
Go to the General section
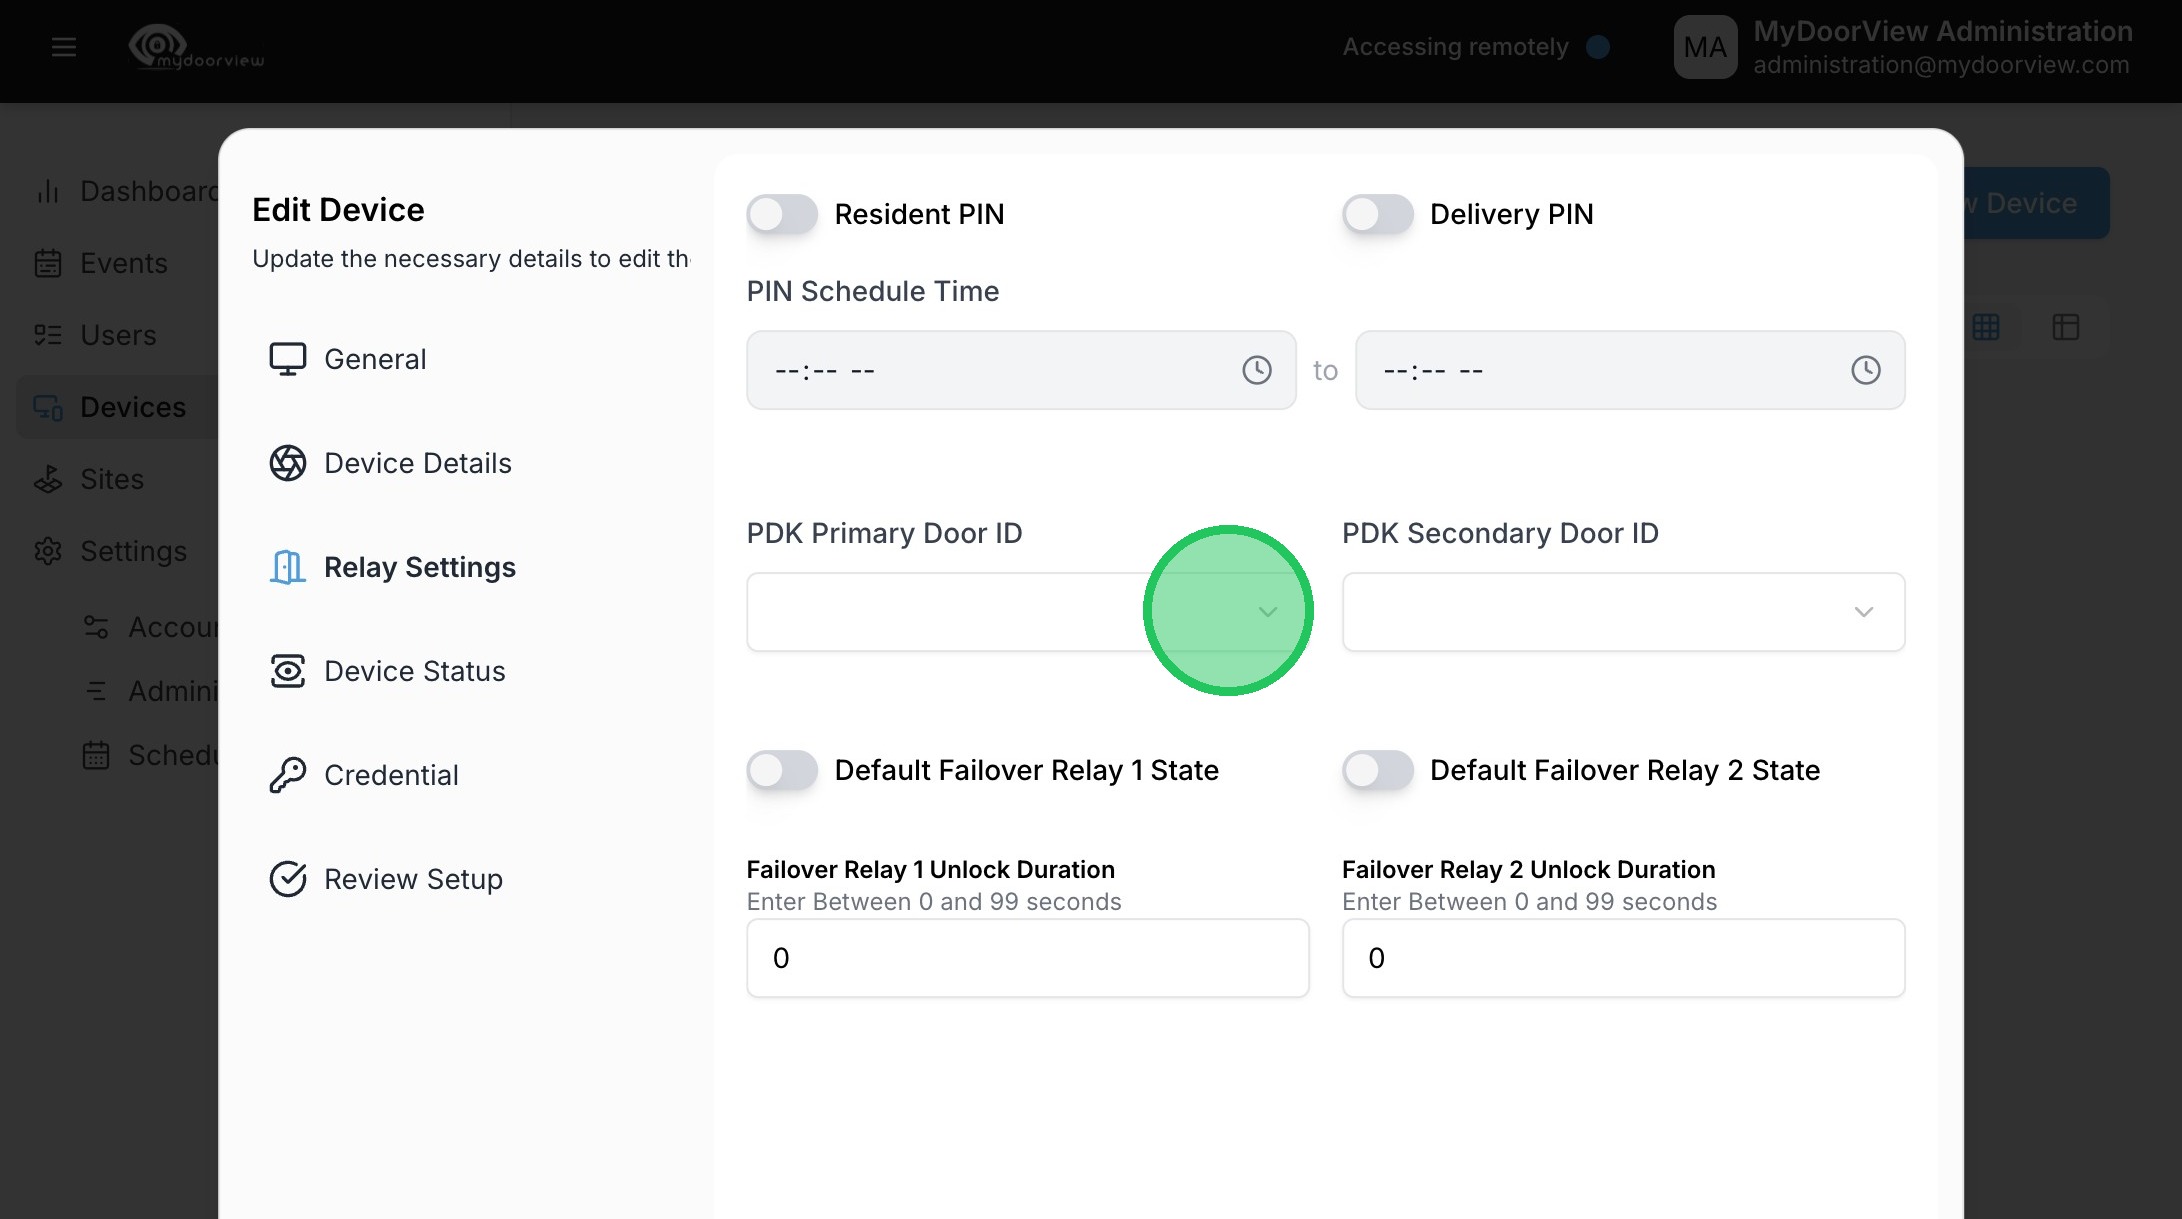pyautogui.click(x=375, y=359)
